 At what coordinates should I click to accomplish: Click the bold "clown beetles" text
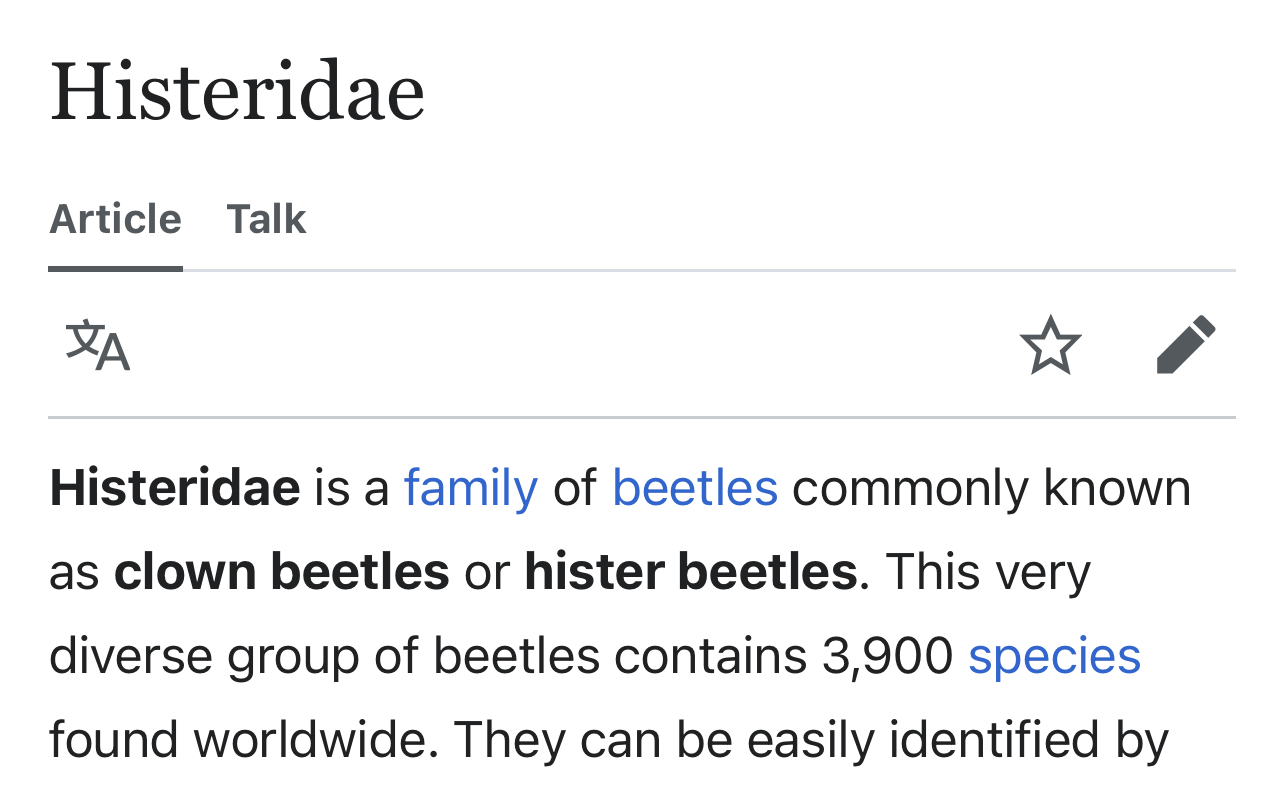[x=281, y=573]
